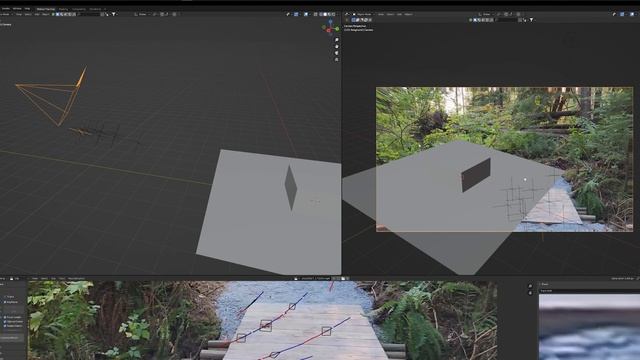Open View menu in right viewport header

(381, 14)
